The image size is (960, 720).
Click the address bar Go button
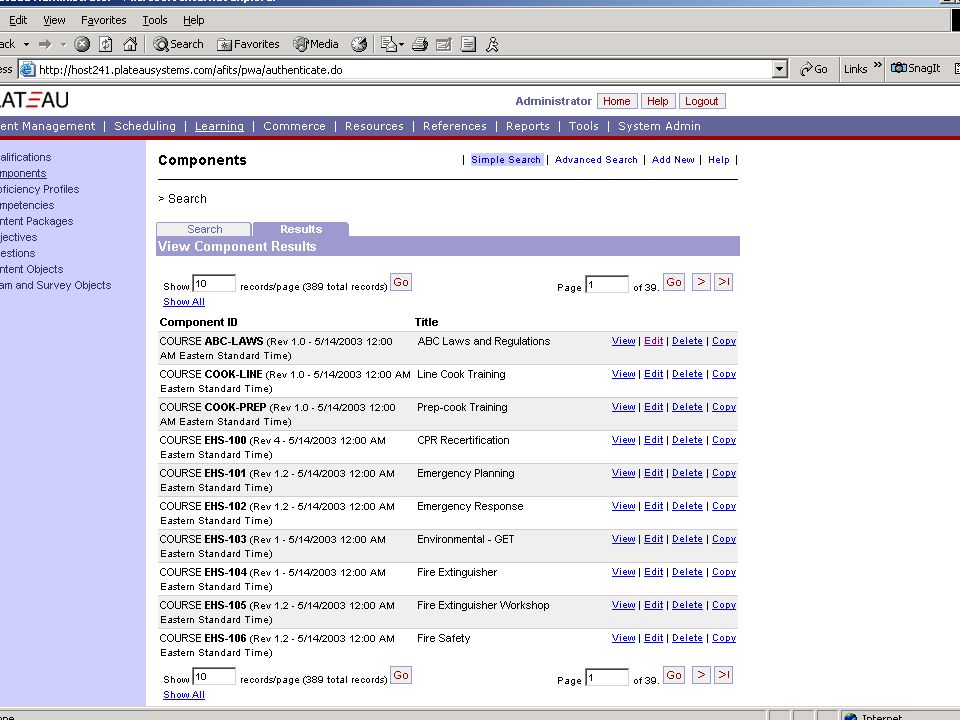(x=814, y=69)
